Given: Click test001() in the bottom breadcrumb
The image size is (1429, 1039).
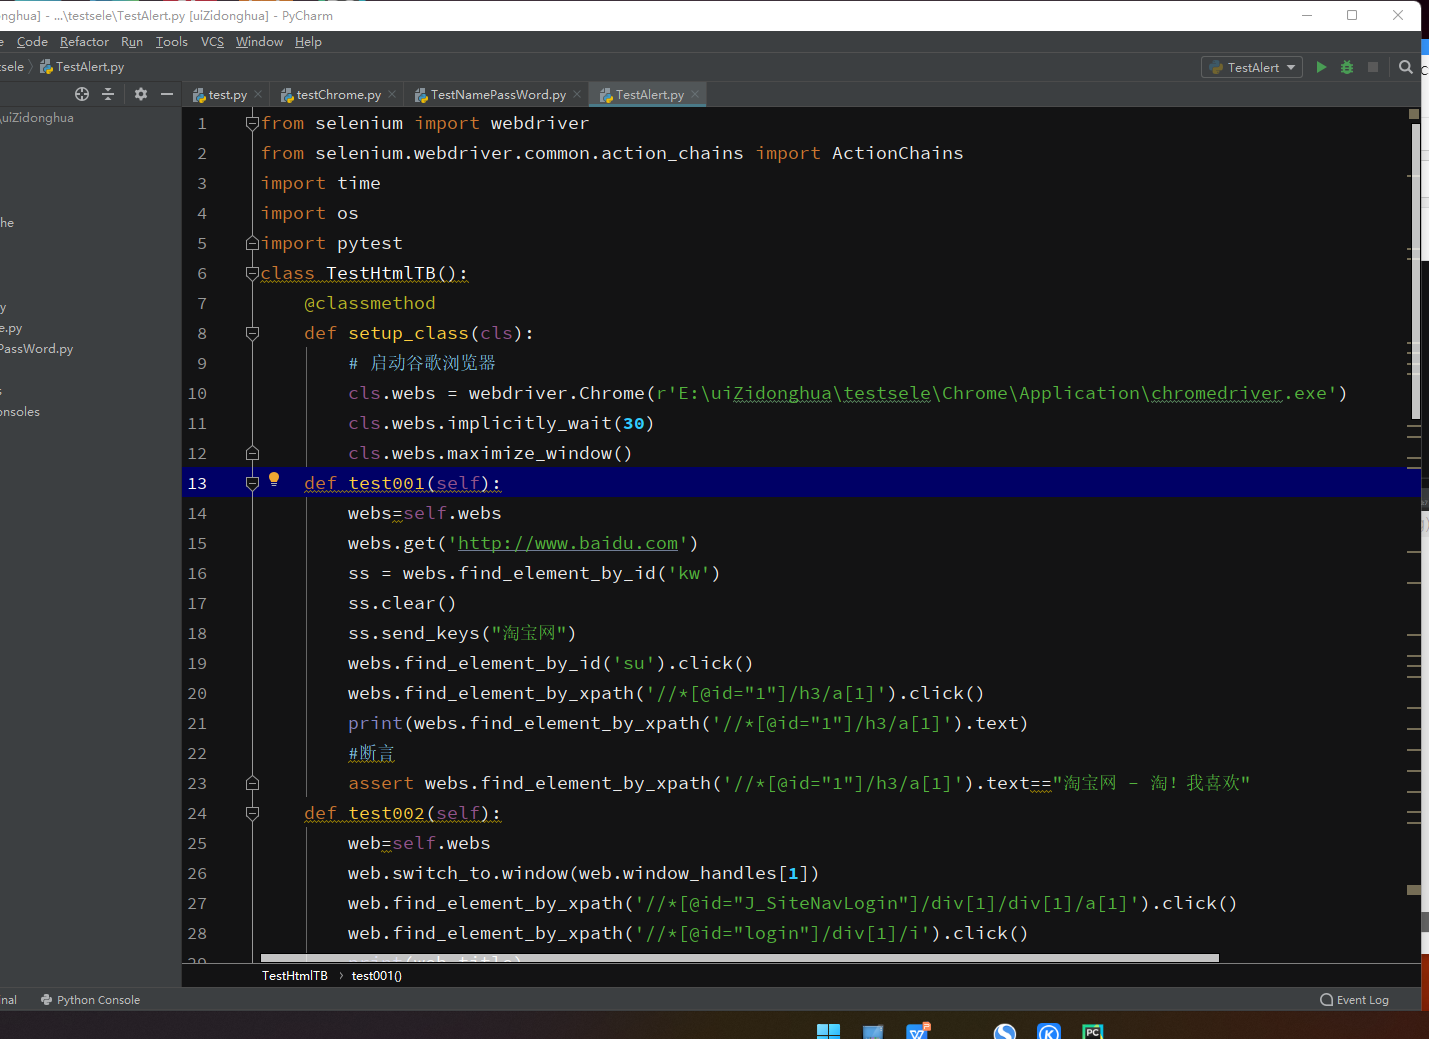Looking at the screenshot, I should point(377,976).
